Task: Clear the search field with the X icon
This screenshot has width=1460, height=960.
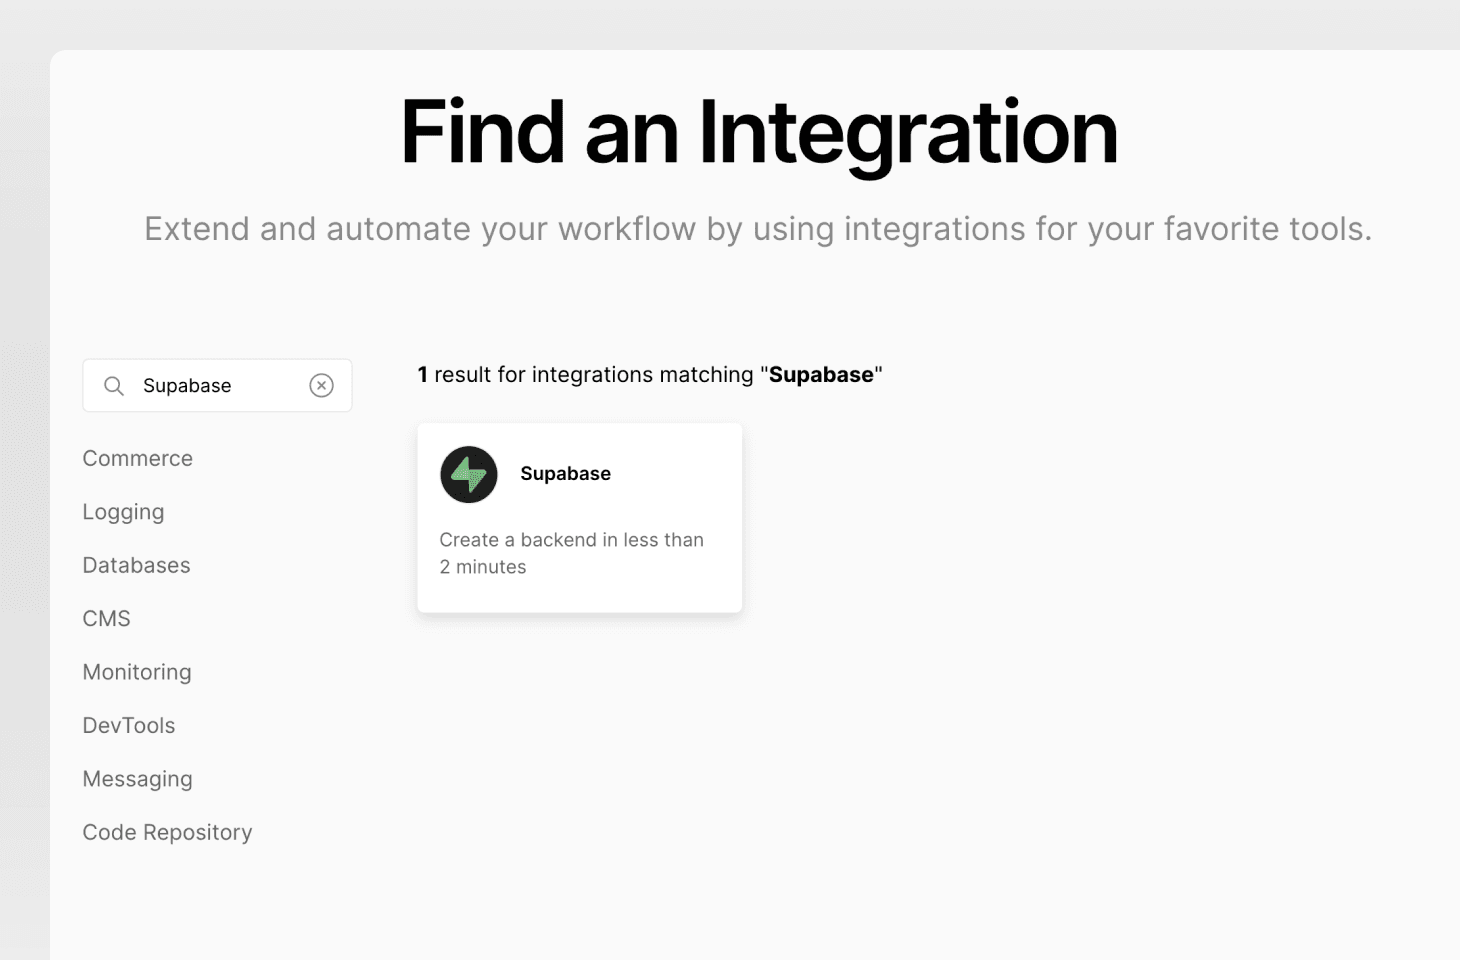Action: 321,386
